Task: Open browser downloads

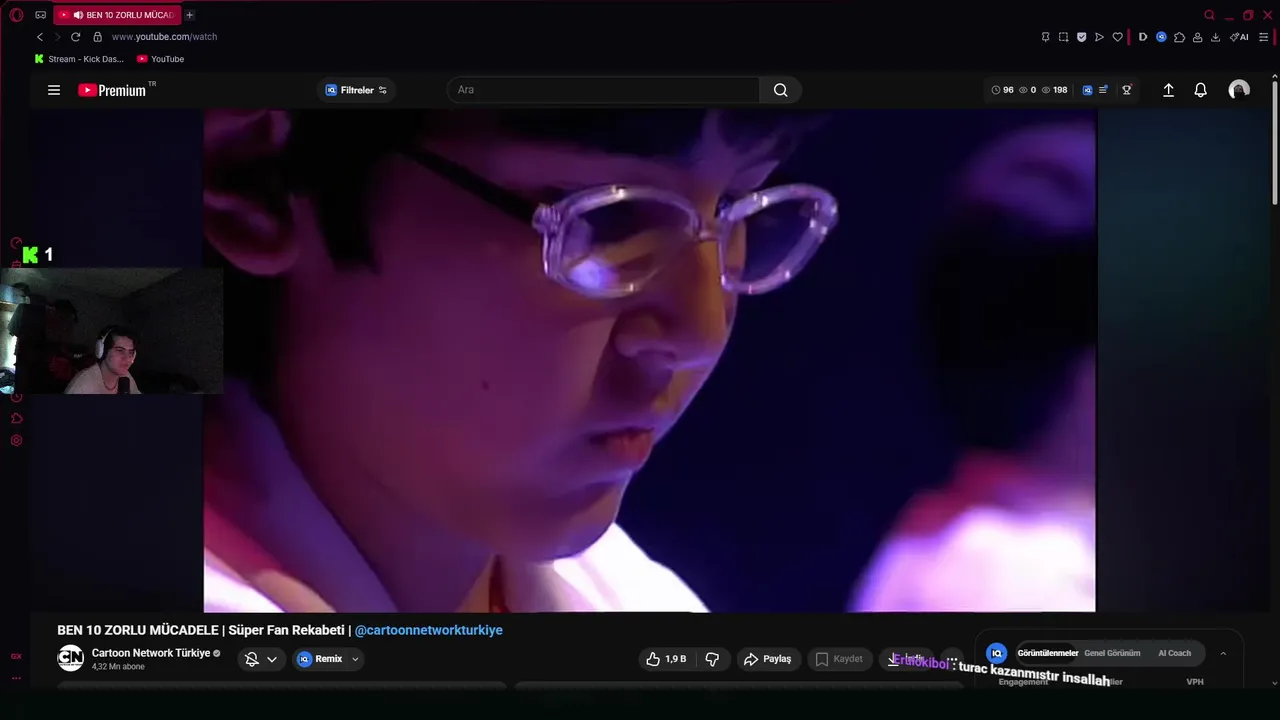Action: (x=1215, y=37)
